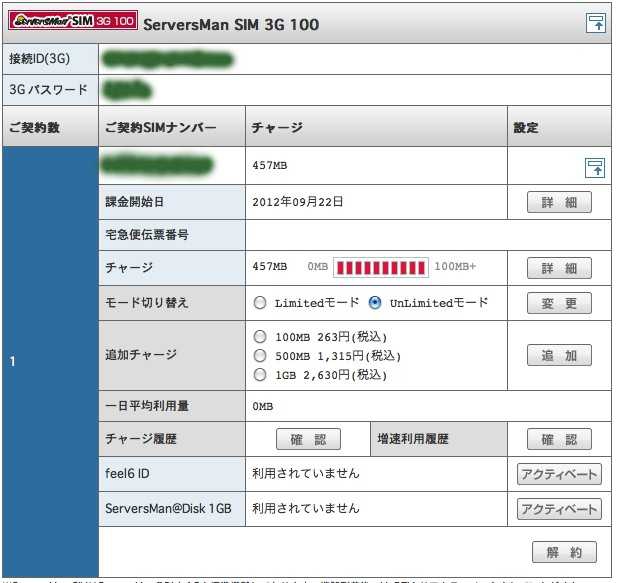The image size is (618, 583).
Task: Click feel6 ID 利用されていません status text
Action: coord(306,473)
